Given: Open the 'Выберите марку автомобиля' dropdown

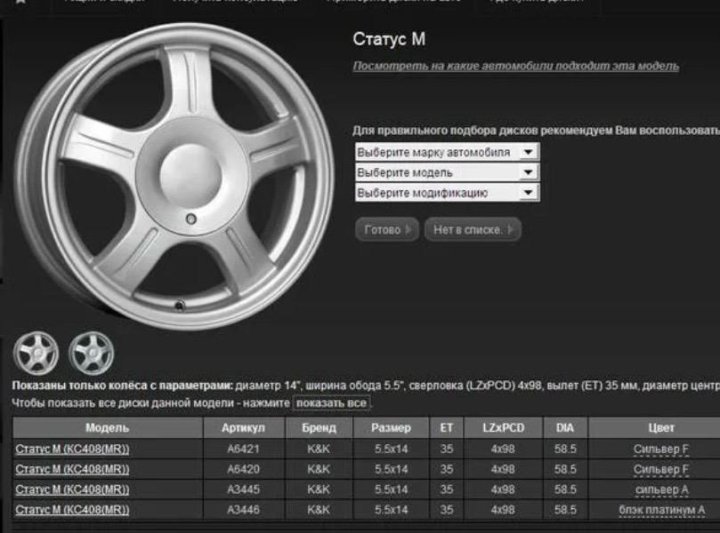Looking at the screenshot, I should pos(447,152).
